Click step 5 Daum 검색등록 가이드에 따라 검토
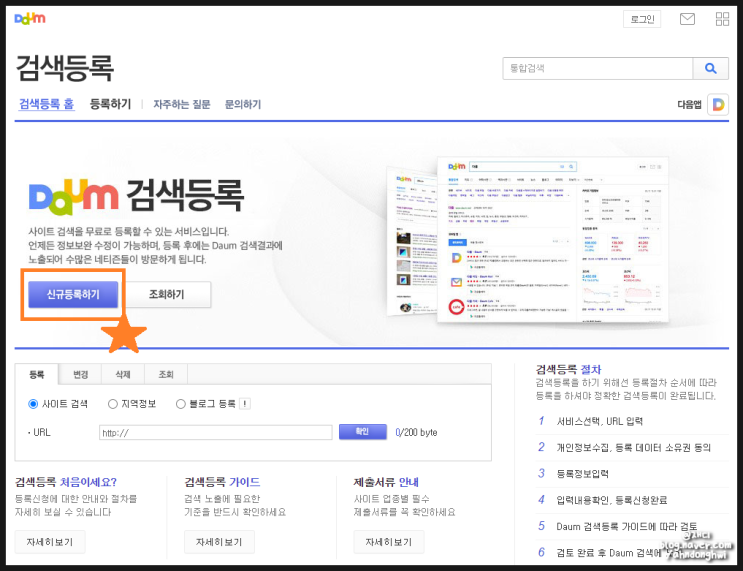 click(x=626, y=526)
